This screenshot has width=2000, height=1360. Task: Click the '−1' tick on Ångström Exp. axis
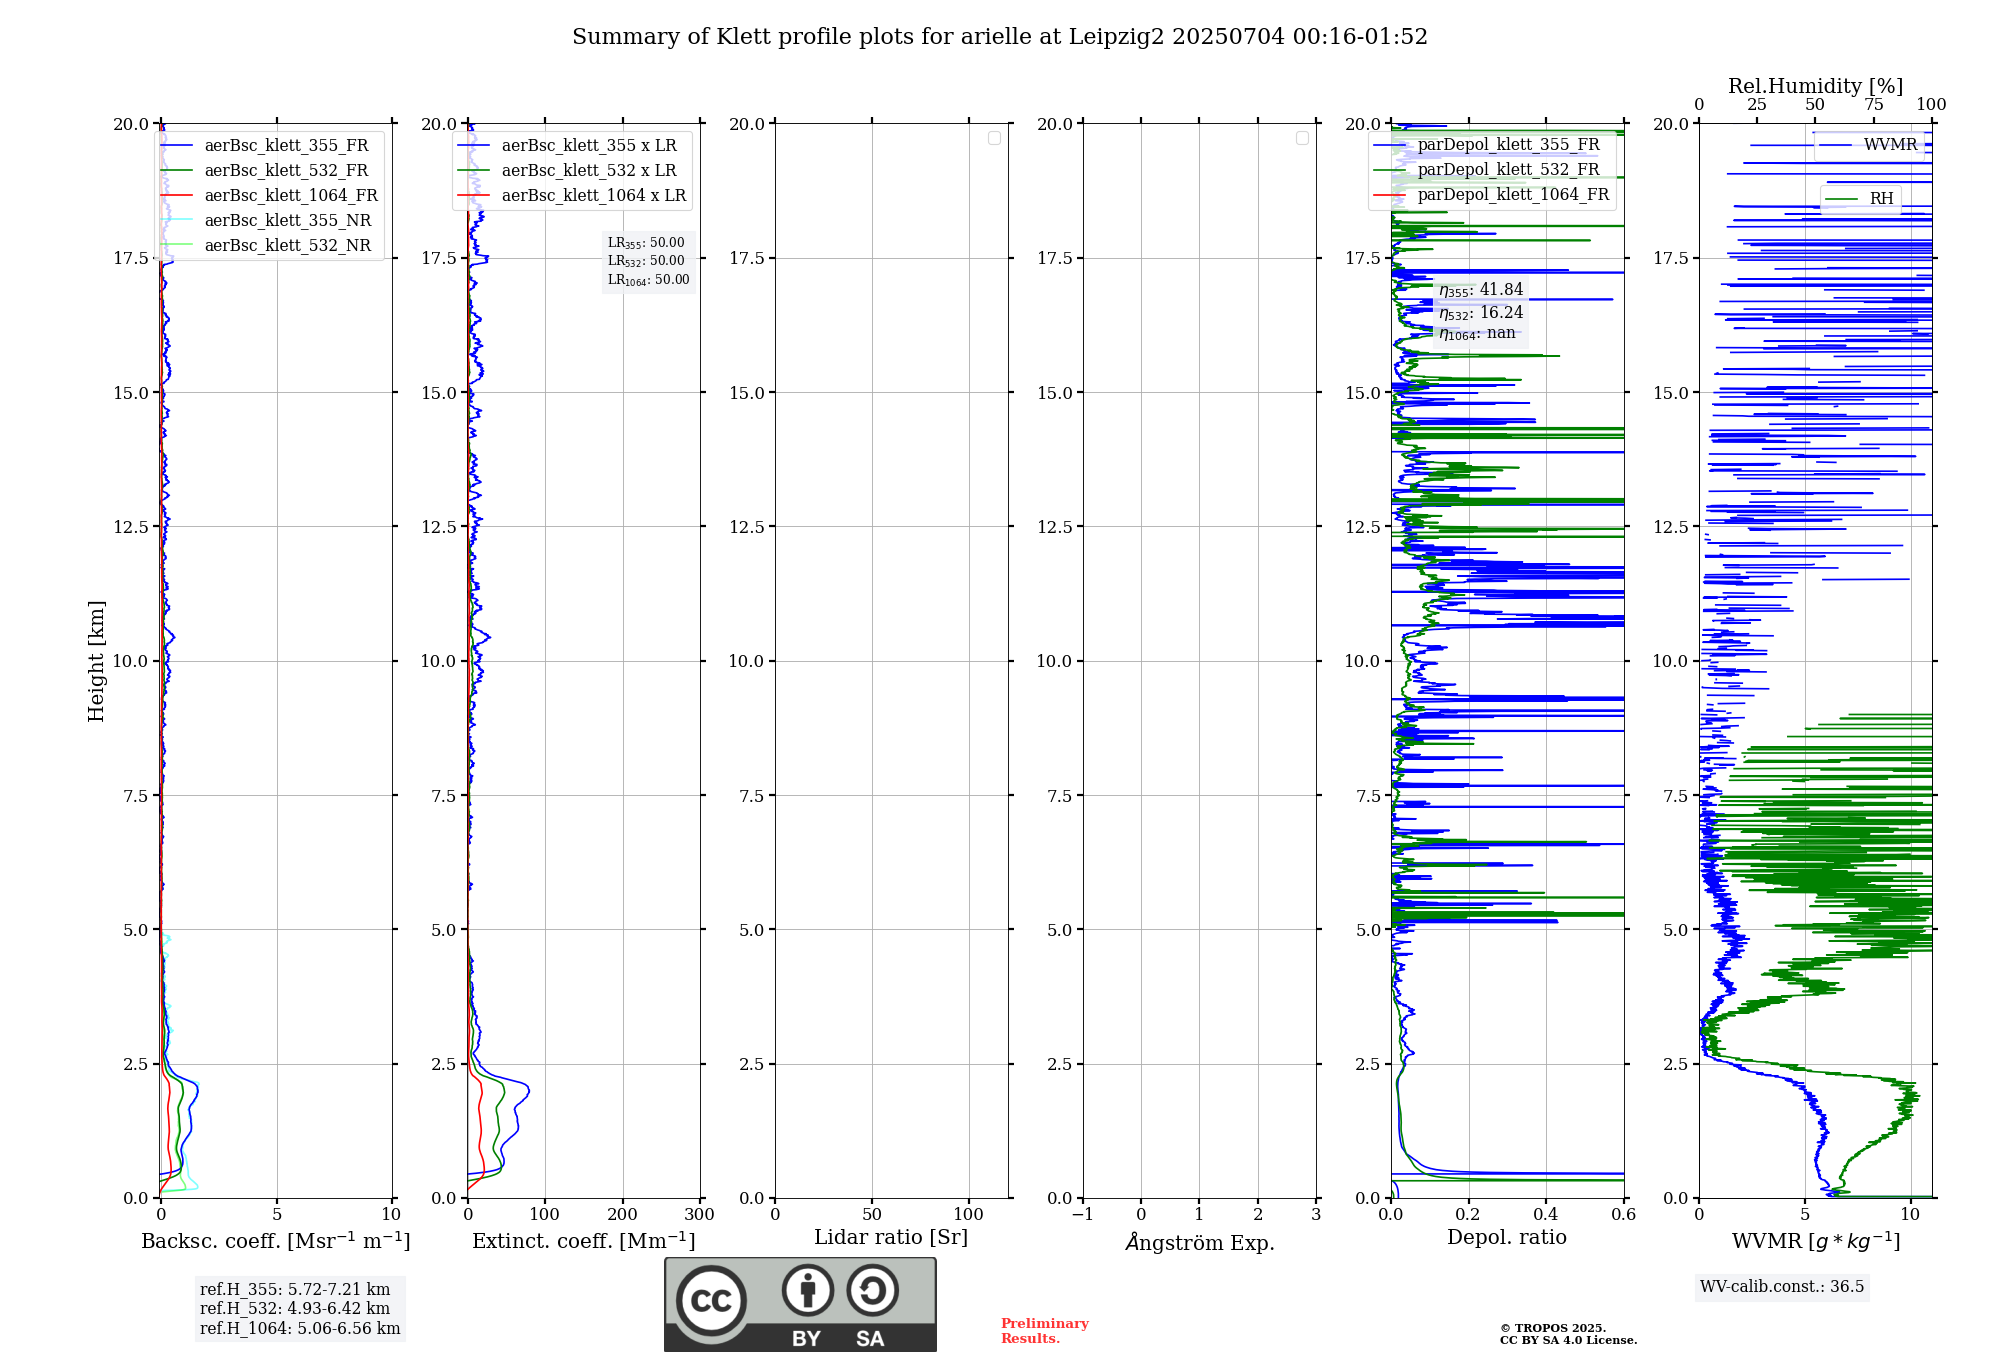point(1082,1215)
